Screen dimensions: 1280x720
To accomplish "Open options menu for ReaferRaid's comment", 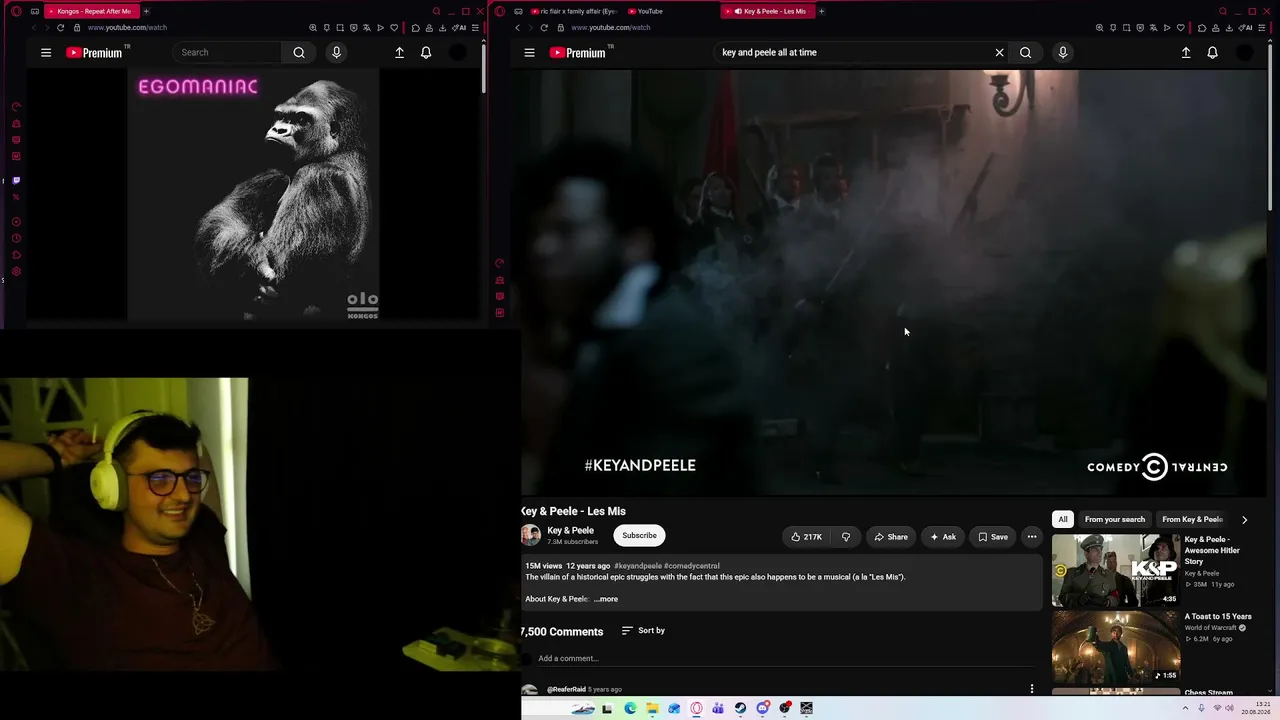I will pyautogui.click(x=1032, y=689).
